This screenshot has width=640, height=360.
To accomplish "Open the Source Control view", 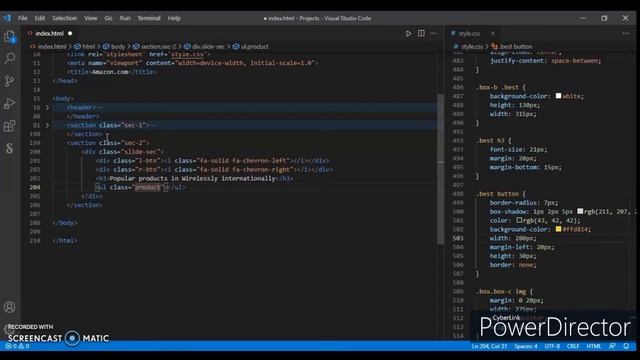I will [x=10, y=80].
